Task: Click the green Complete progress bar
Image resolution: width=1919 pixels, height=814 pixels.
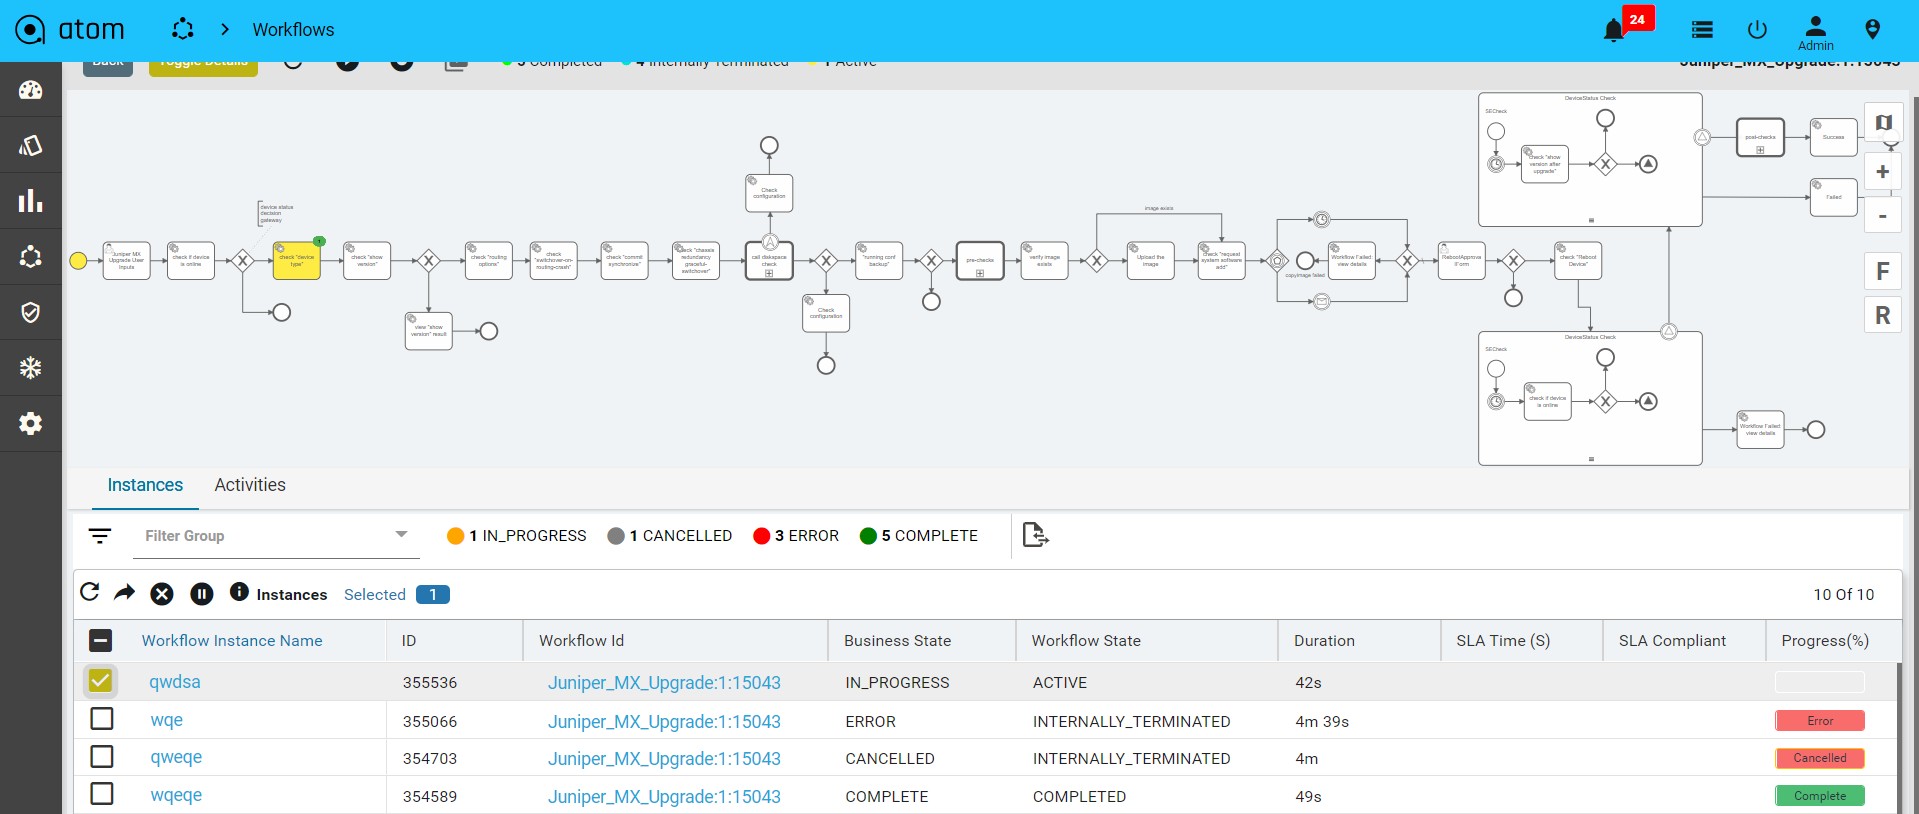Action: coord(1820,796)
